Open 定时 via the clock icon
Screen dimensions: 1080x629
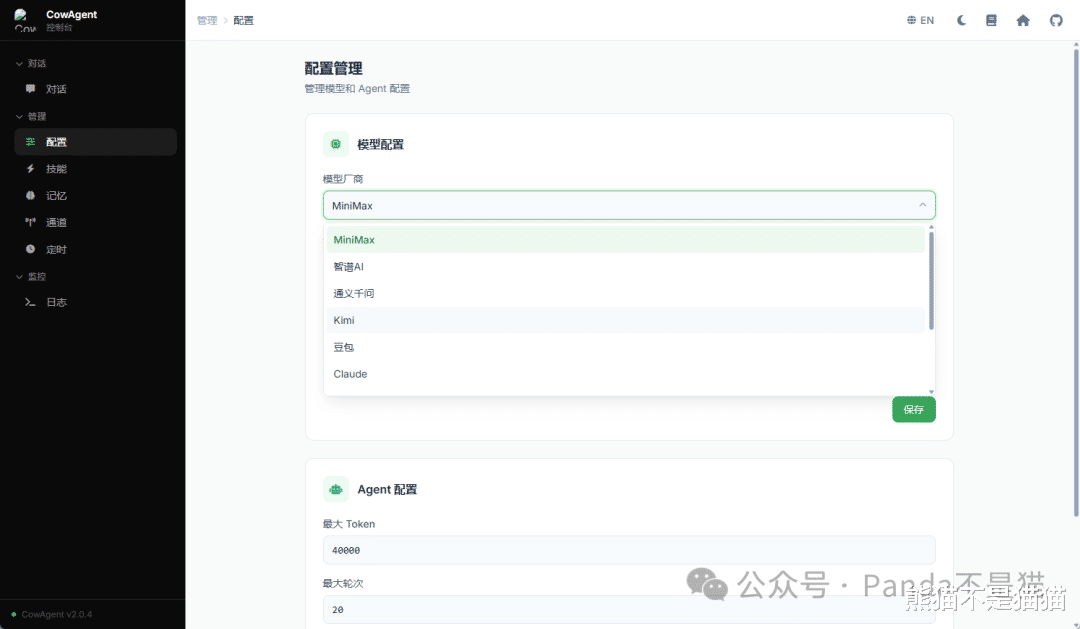(x=30, y=249)
